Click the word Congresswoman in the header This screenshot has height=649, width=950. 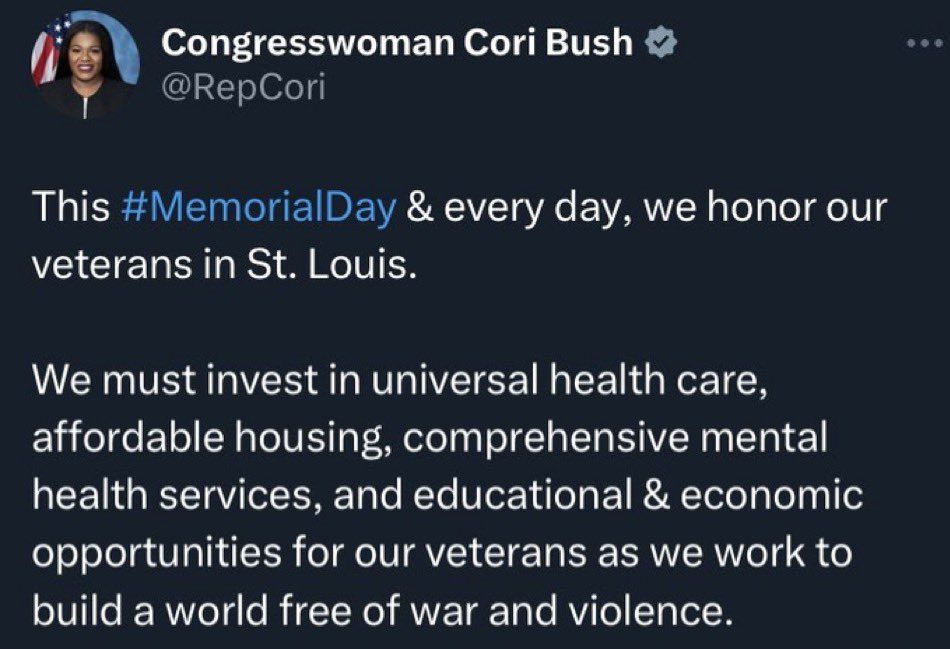[307, 44]
